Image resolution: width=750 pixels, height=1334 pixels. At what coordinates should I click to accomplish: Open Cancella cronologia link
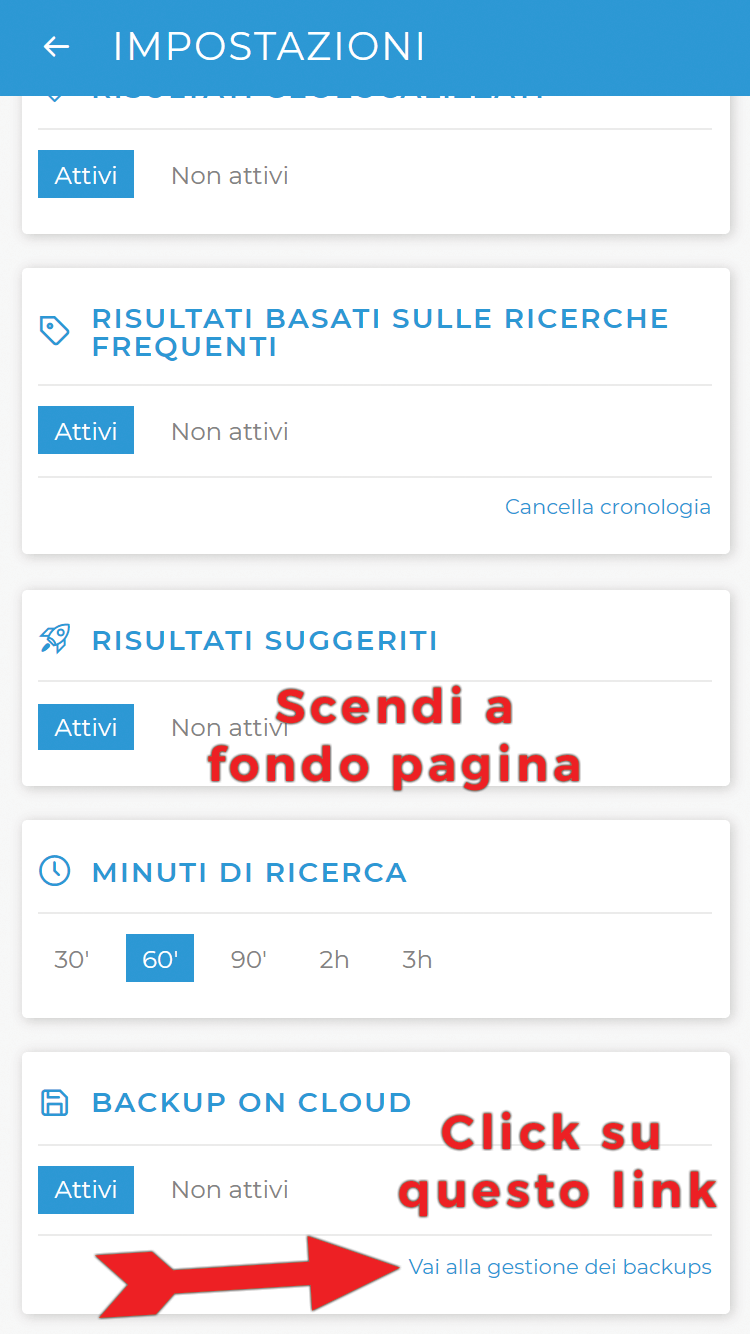(608, 507)
